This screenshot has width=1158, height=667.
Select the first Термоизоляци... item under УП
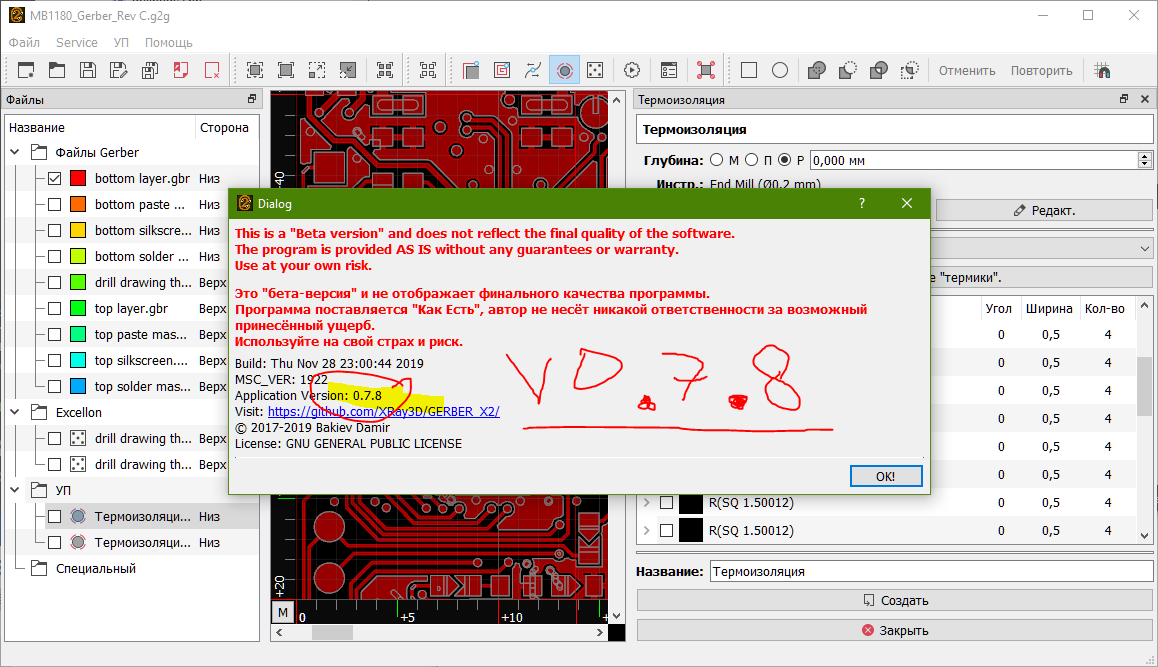pos(142,516)
